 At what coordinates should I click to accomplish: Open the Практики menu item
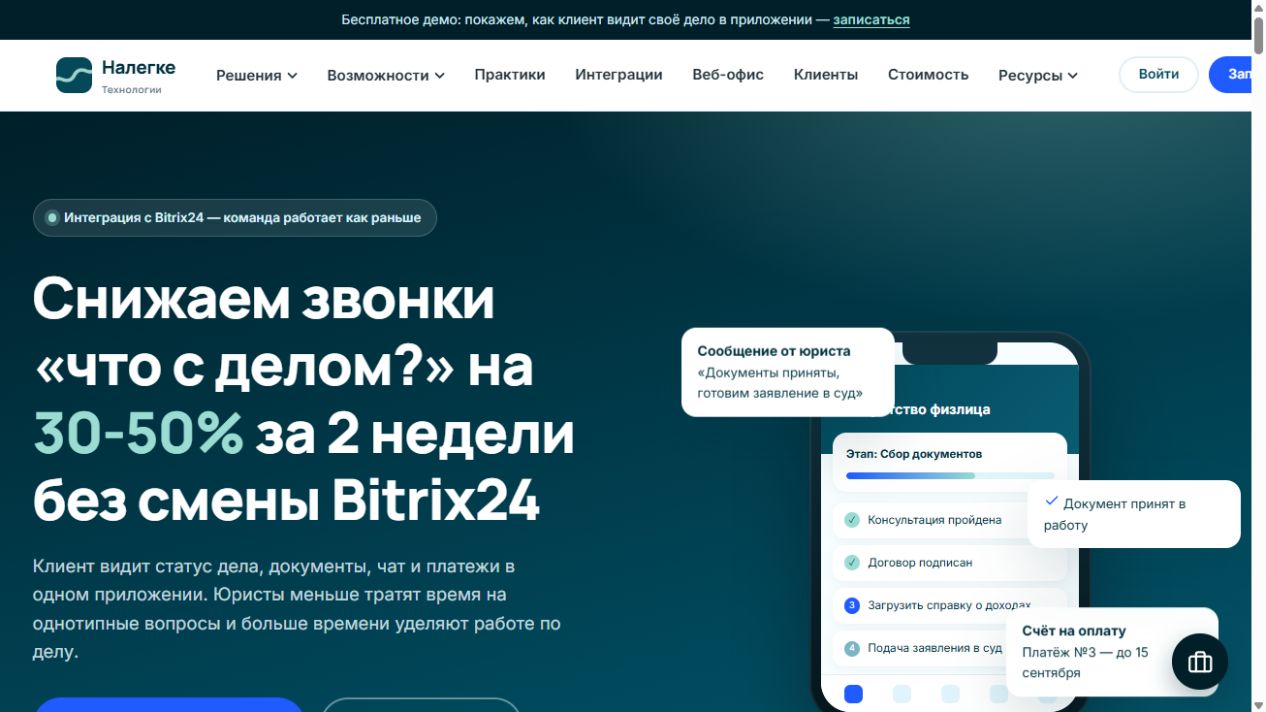510,74
